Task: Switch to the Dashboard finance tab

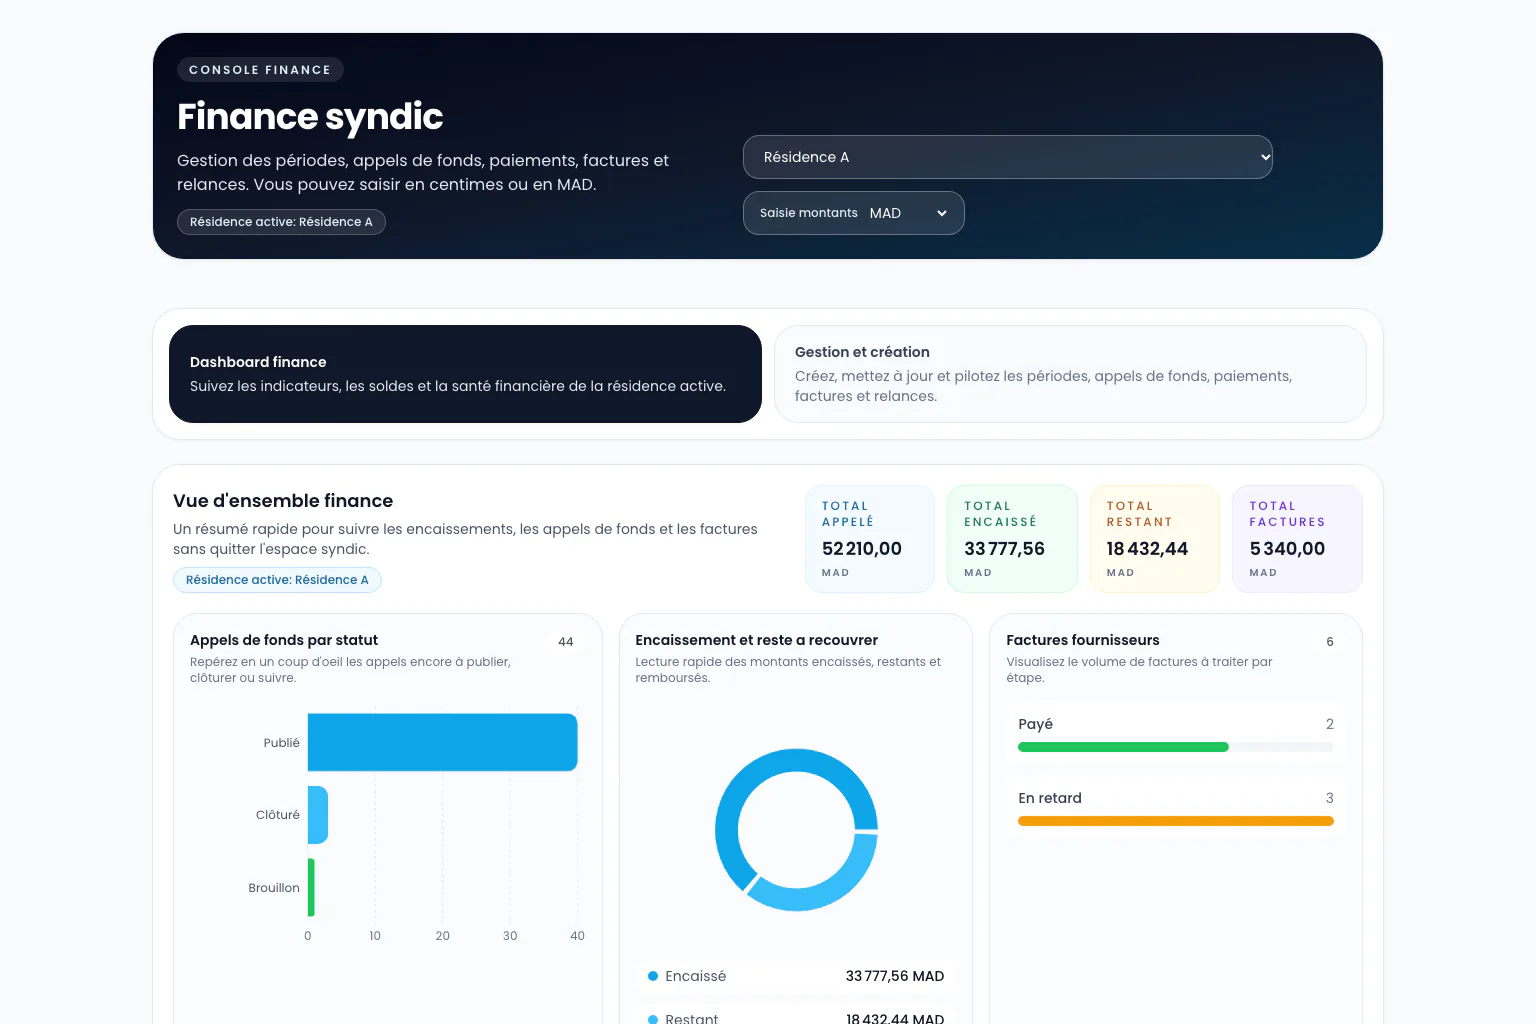Action: pos(465,374)
